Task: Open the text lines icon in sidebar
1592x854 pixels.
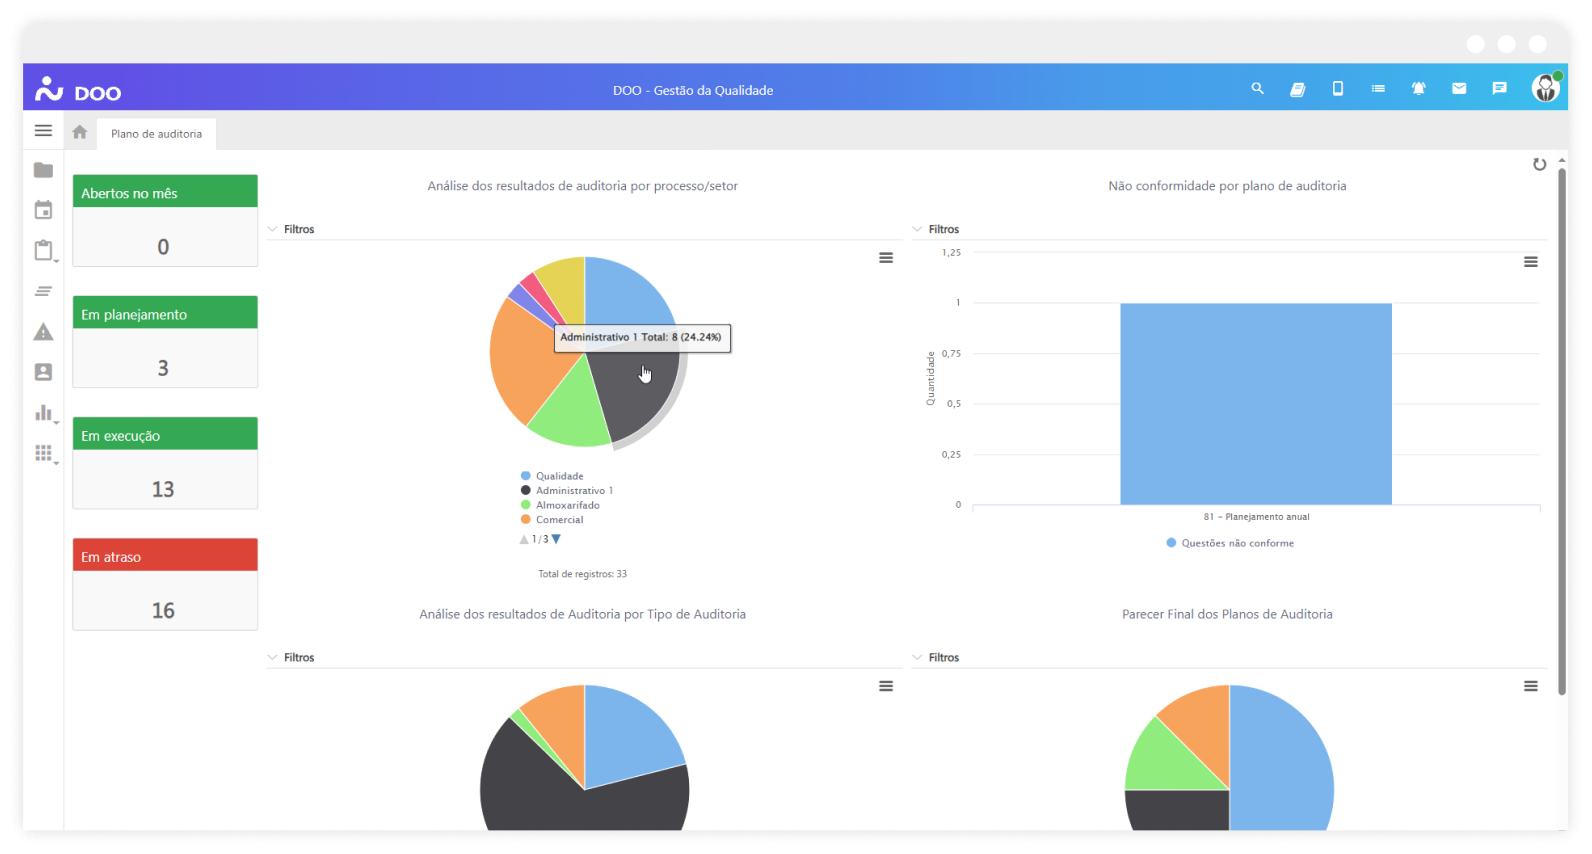Action: point(43,291)
